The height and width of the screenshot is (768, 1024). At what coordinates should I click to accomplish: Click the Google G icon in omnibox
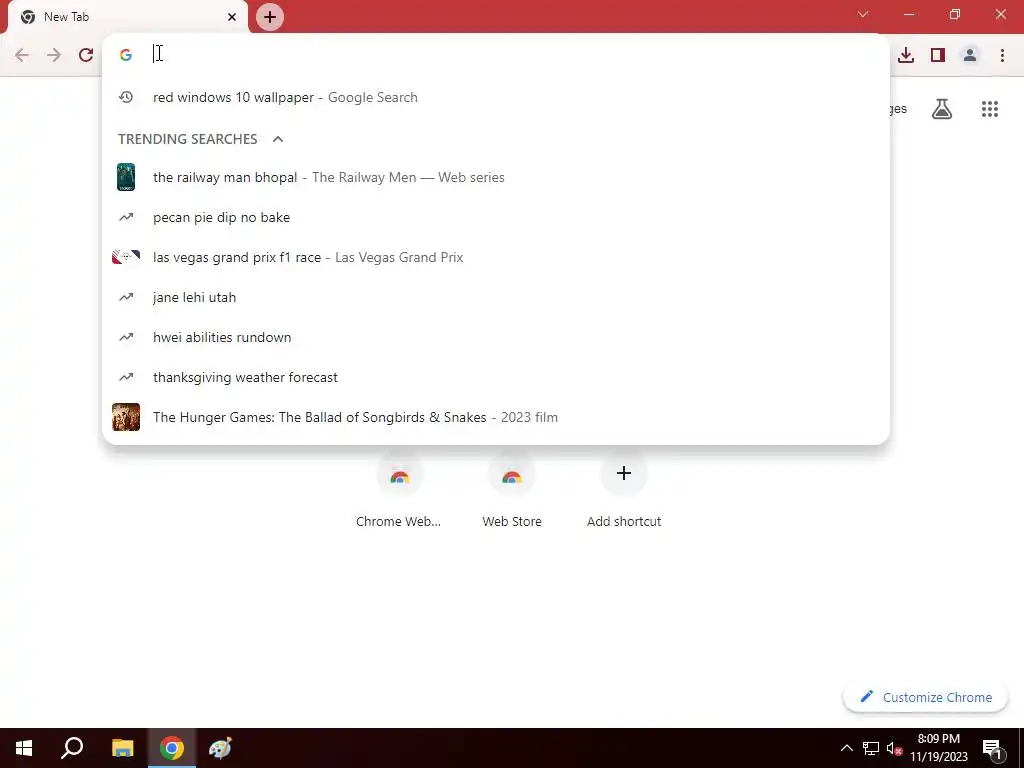[x=126, y=55]
